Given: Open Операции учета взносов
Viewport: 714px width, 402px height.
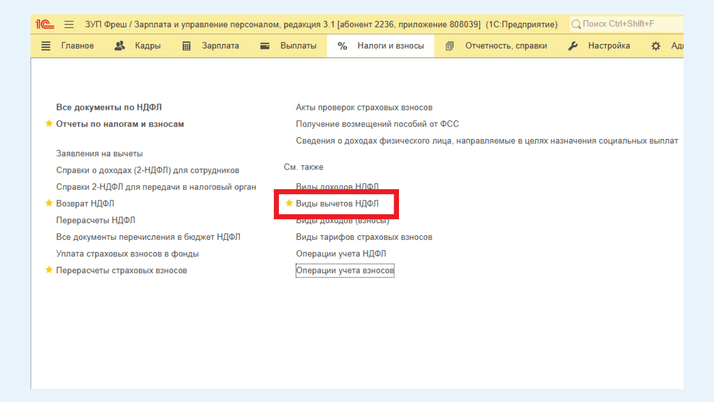Looking at the screenshot, I should tap(345, 270).
